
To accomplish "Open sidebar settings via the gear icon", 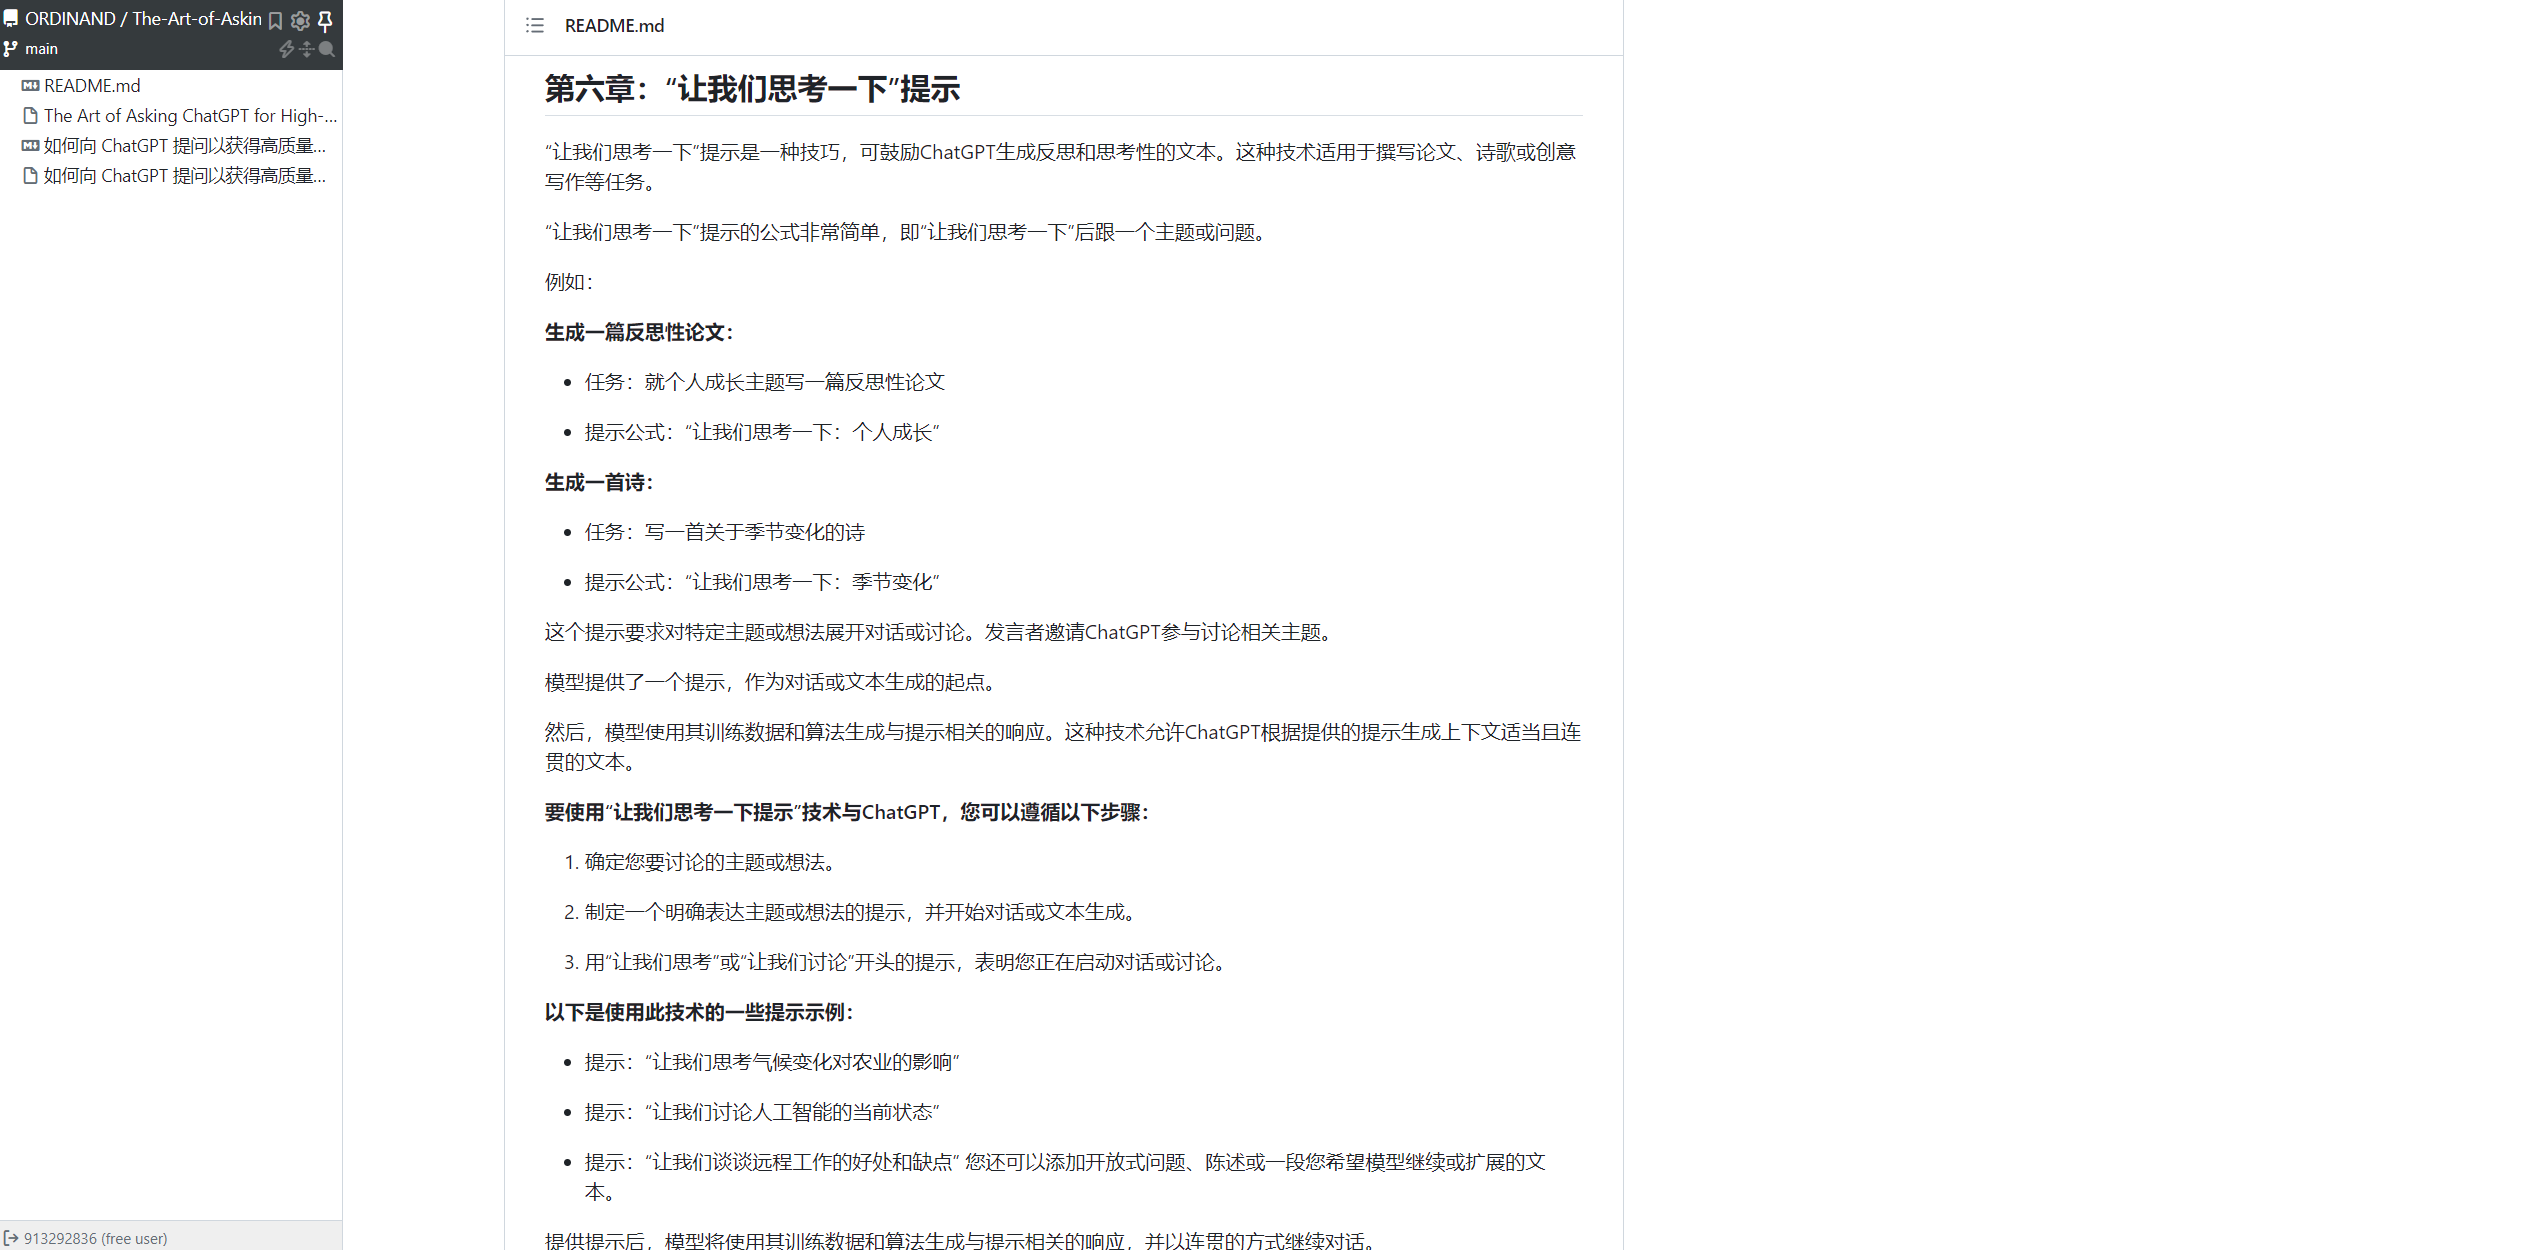I will tap(300, 20).
